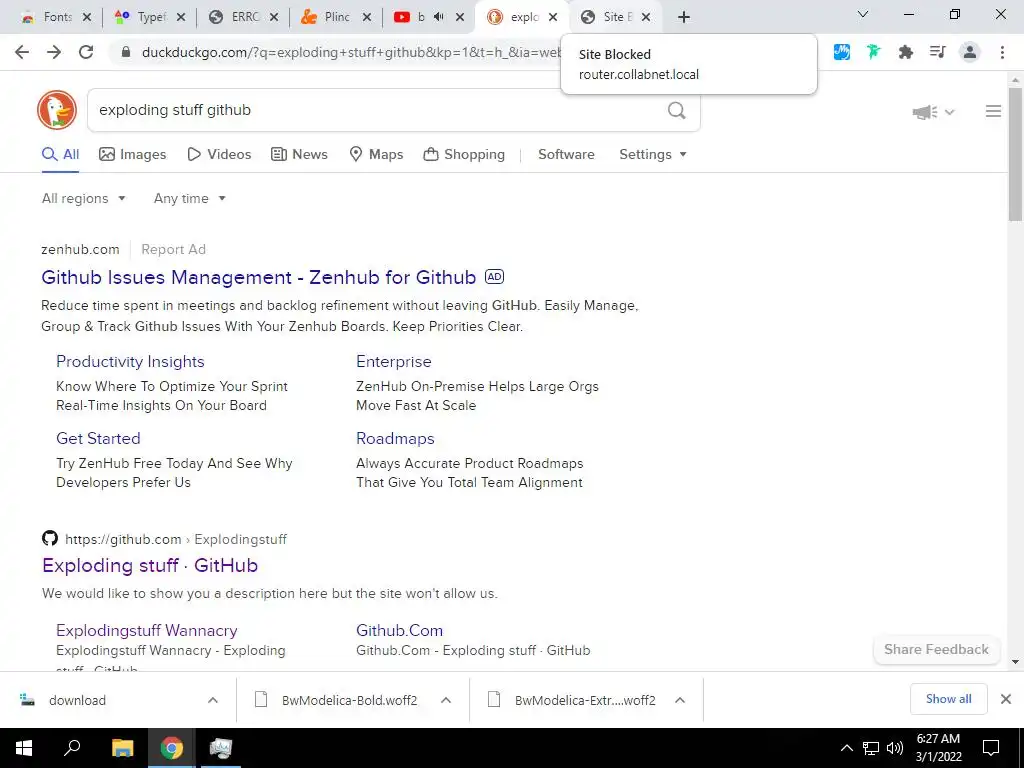Open the Settings dropdown
This screenshot has width=1024, height=768.
(x=653, y=155)
